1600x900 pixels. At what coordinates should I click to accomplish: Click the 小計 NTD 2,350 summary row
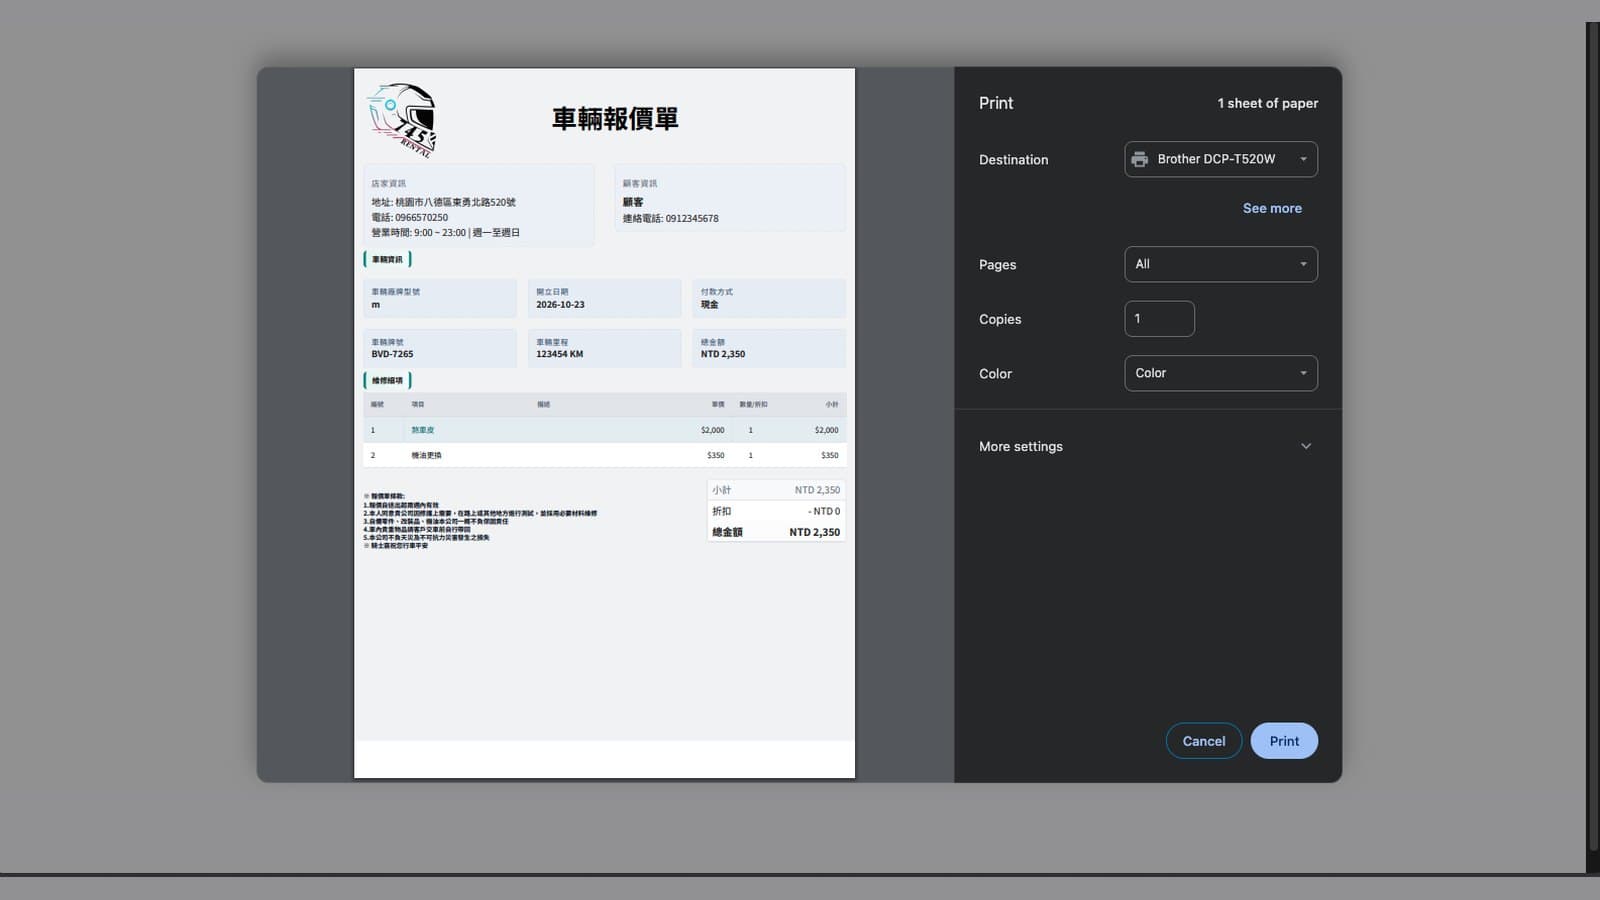(x=776, y=490)
